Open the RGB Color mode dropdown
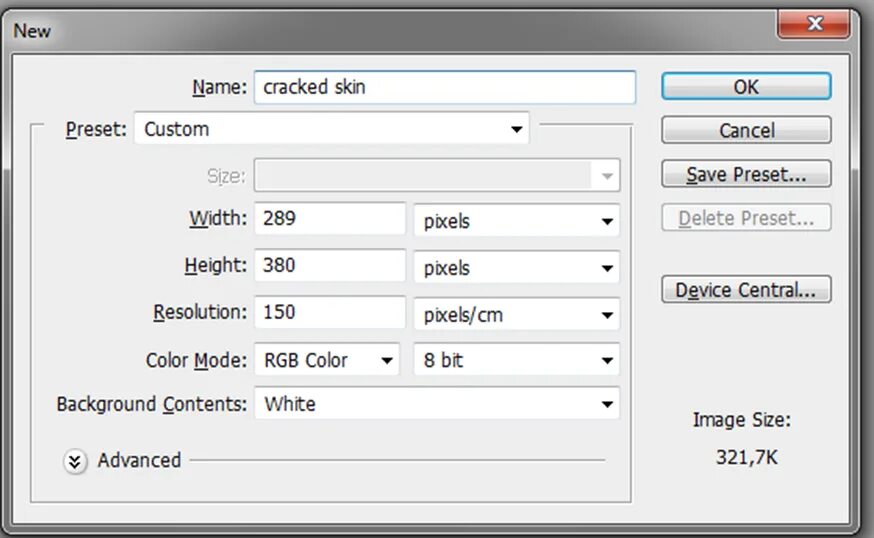Screen dimensions: 874x538 327,360
